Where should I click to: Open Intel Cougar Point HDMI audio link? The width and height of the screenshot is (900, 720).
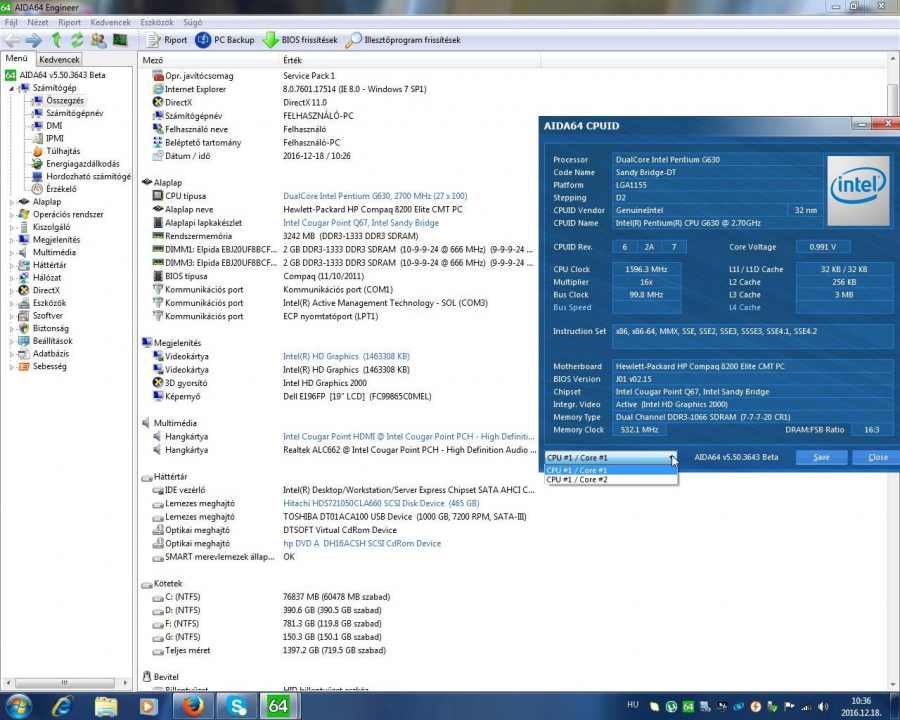(408, 436)
